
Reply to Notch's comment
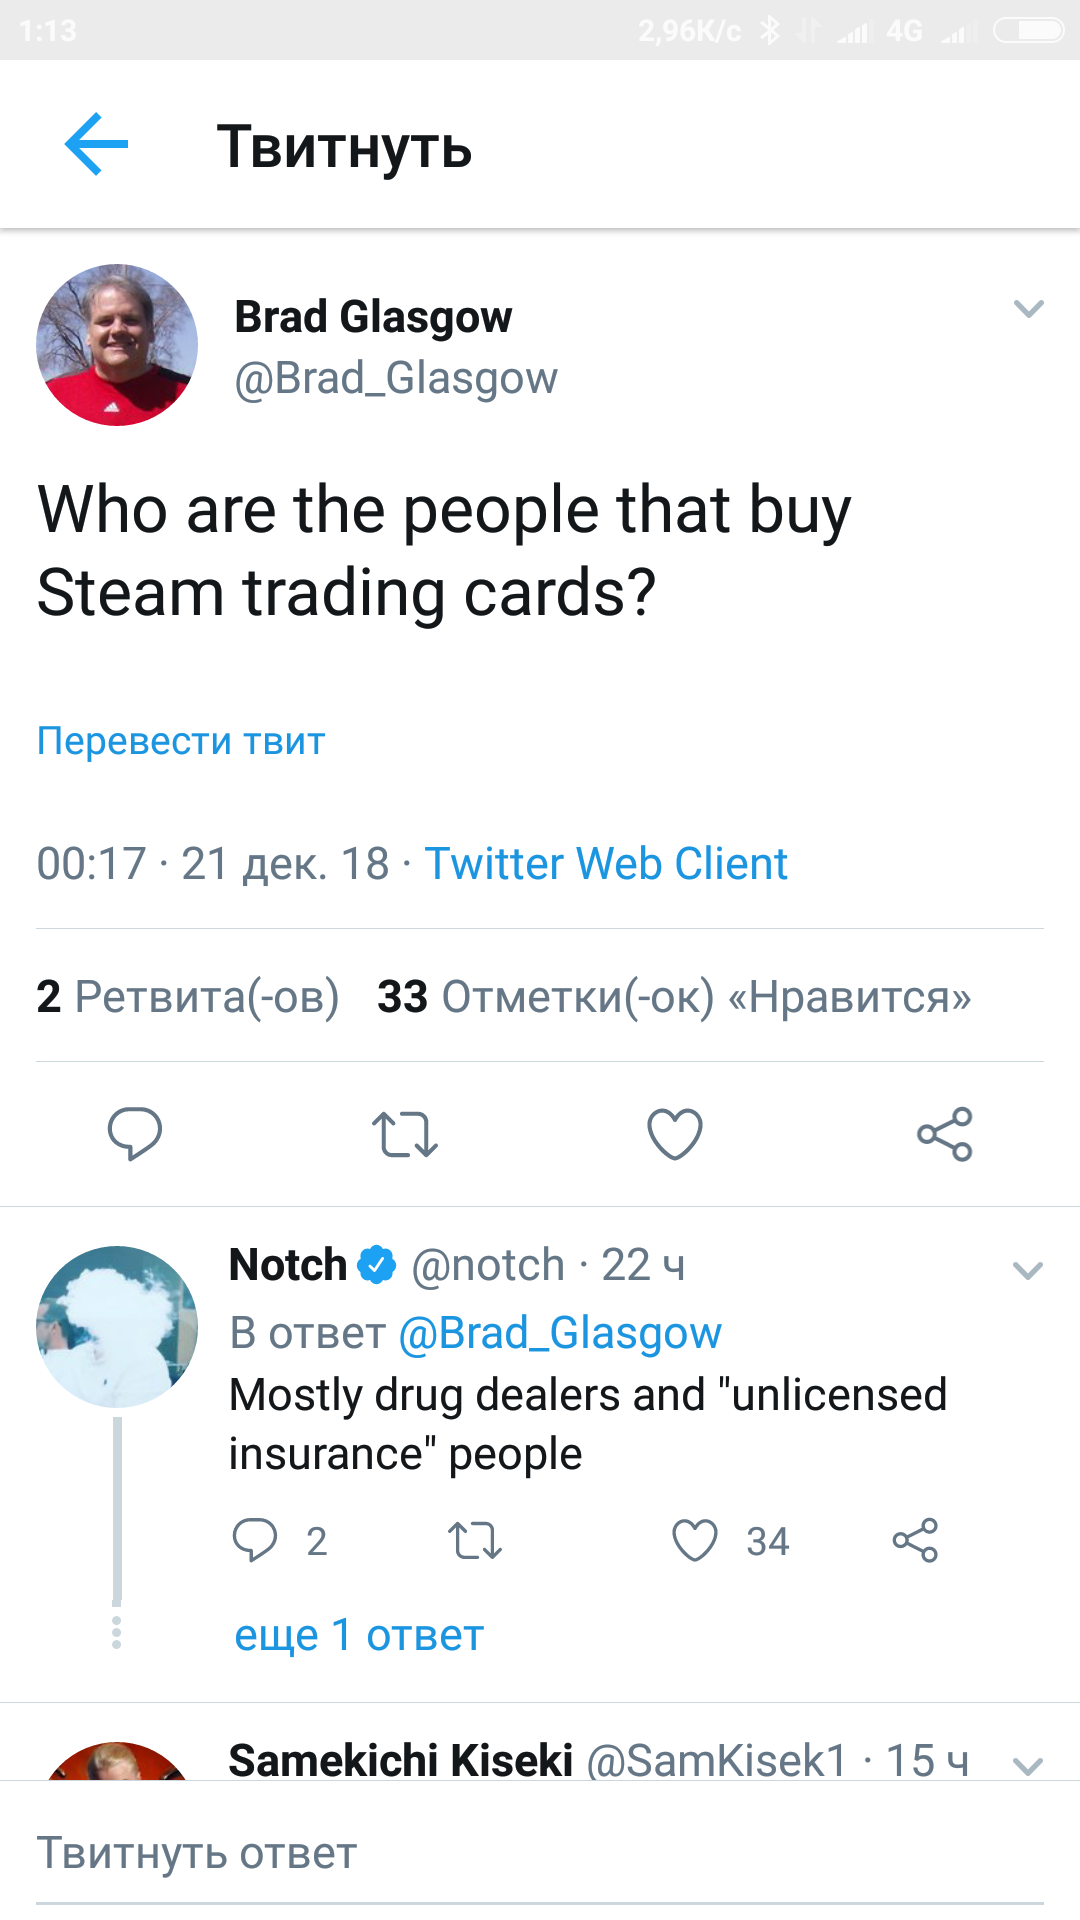[255, 1540]
